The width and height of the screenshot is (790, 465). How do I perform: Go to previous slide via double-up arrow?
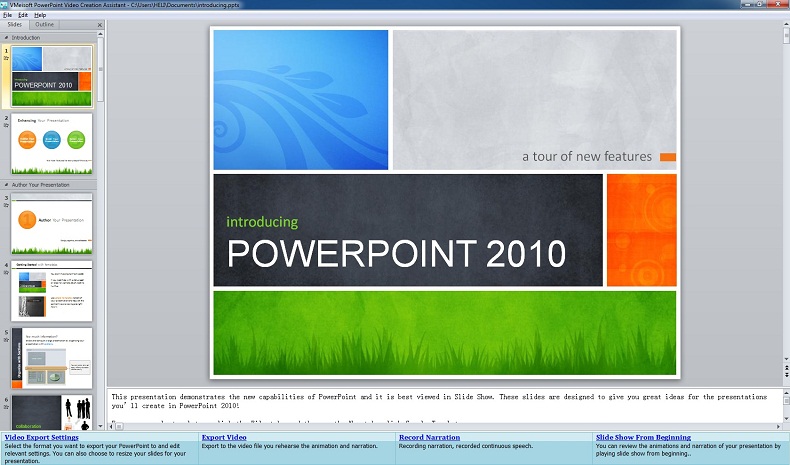pyautogui.click(x=786, y=368)
